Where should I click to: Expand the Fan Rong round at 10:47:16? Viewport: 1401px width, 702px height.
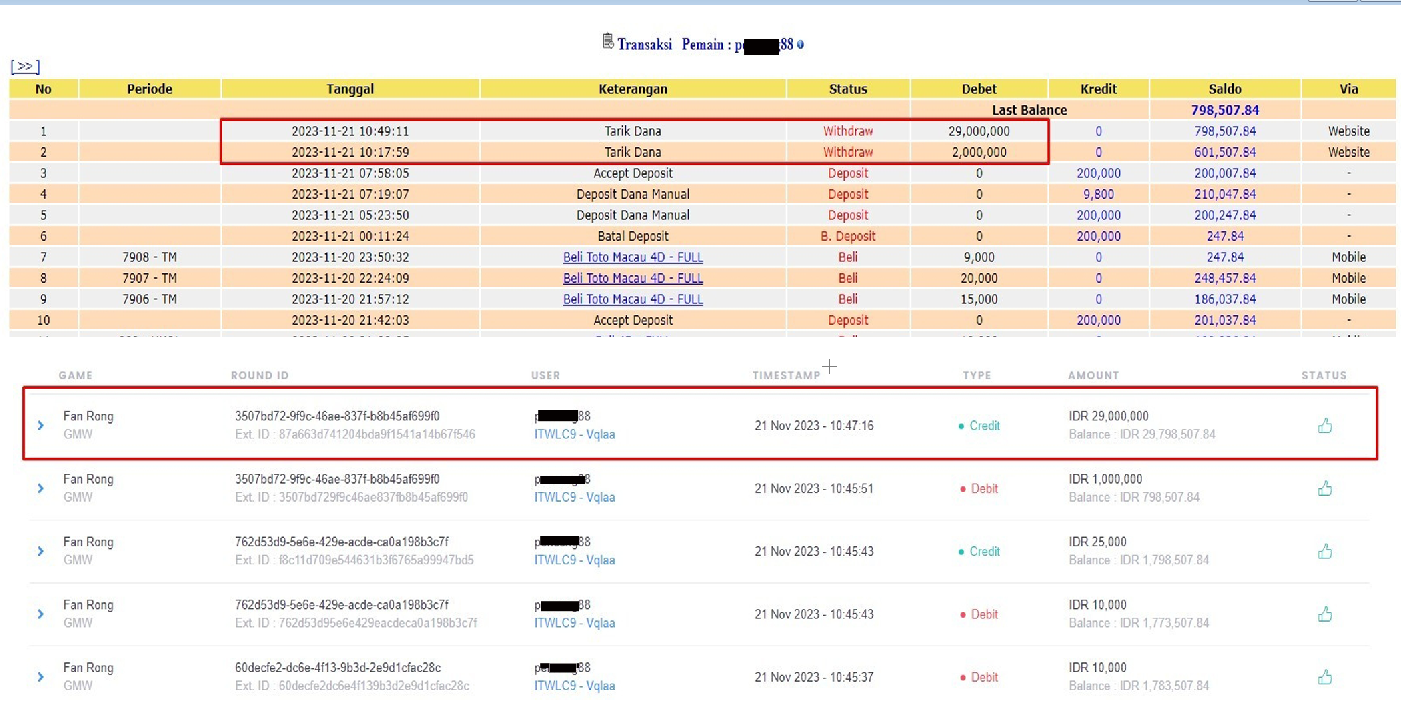point(41,426)
